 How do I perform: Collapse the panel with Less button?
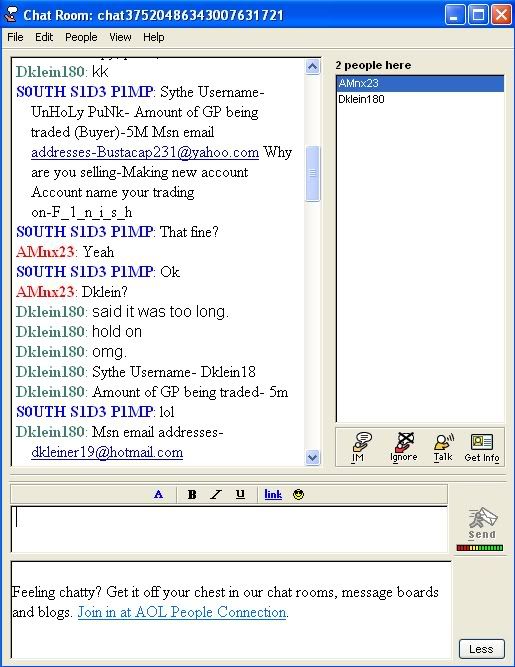pyautogui.click(x=481, y=649)
